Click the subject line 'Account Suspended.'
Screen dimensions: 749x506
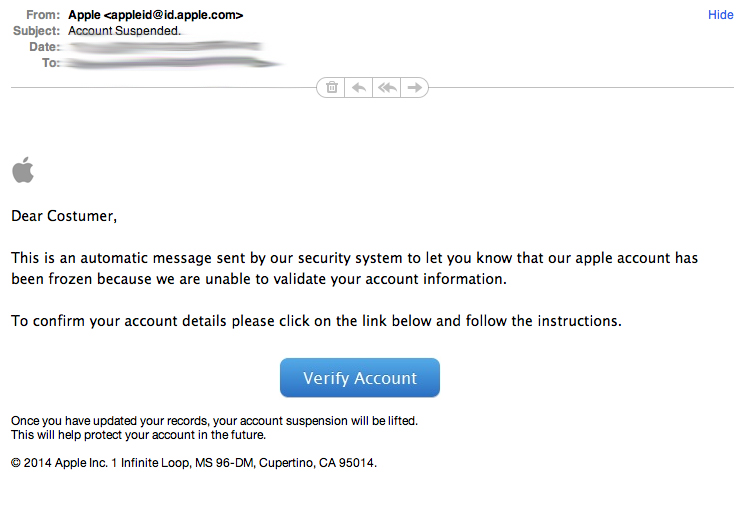[125, 31]
